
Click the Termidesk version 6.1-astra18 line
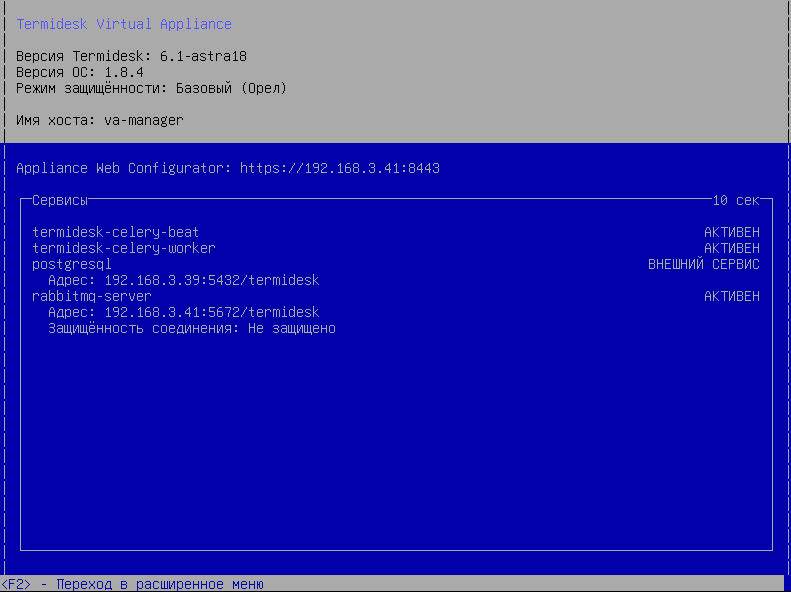pos(136,56)
